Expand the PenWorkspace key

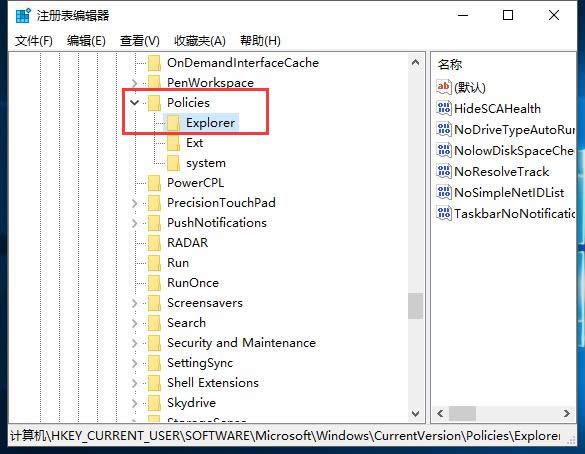point(134,83)
